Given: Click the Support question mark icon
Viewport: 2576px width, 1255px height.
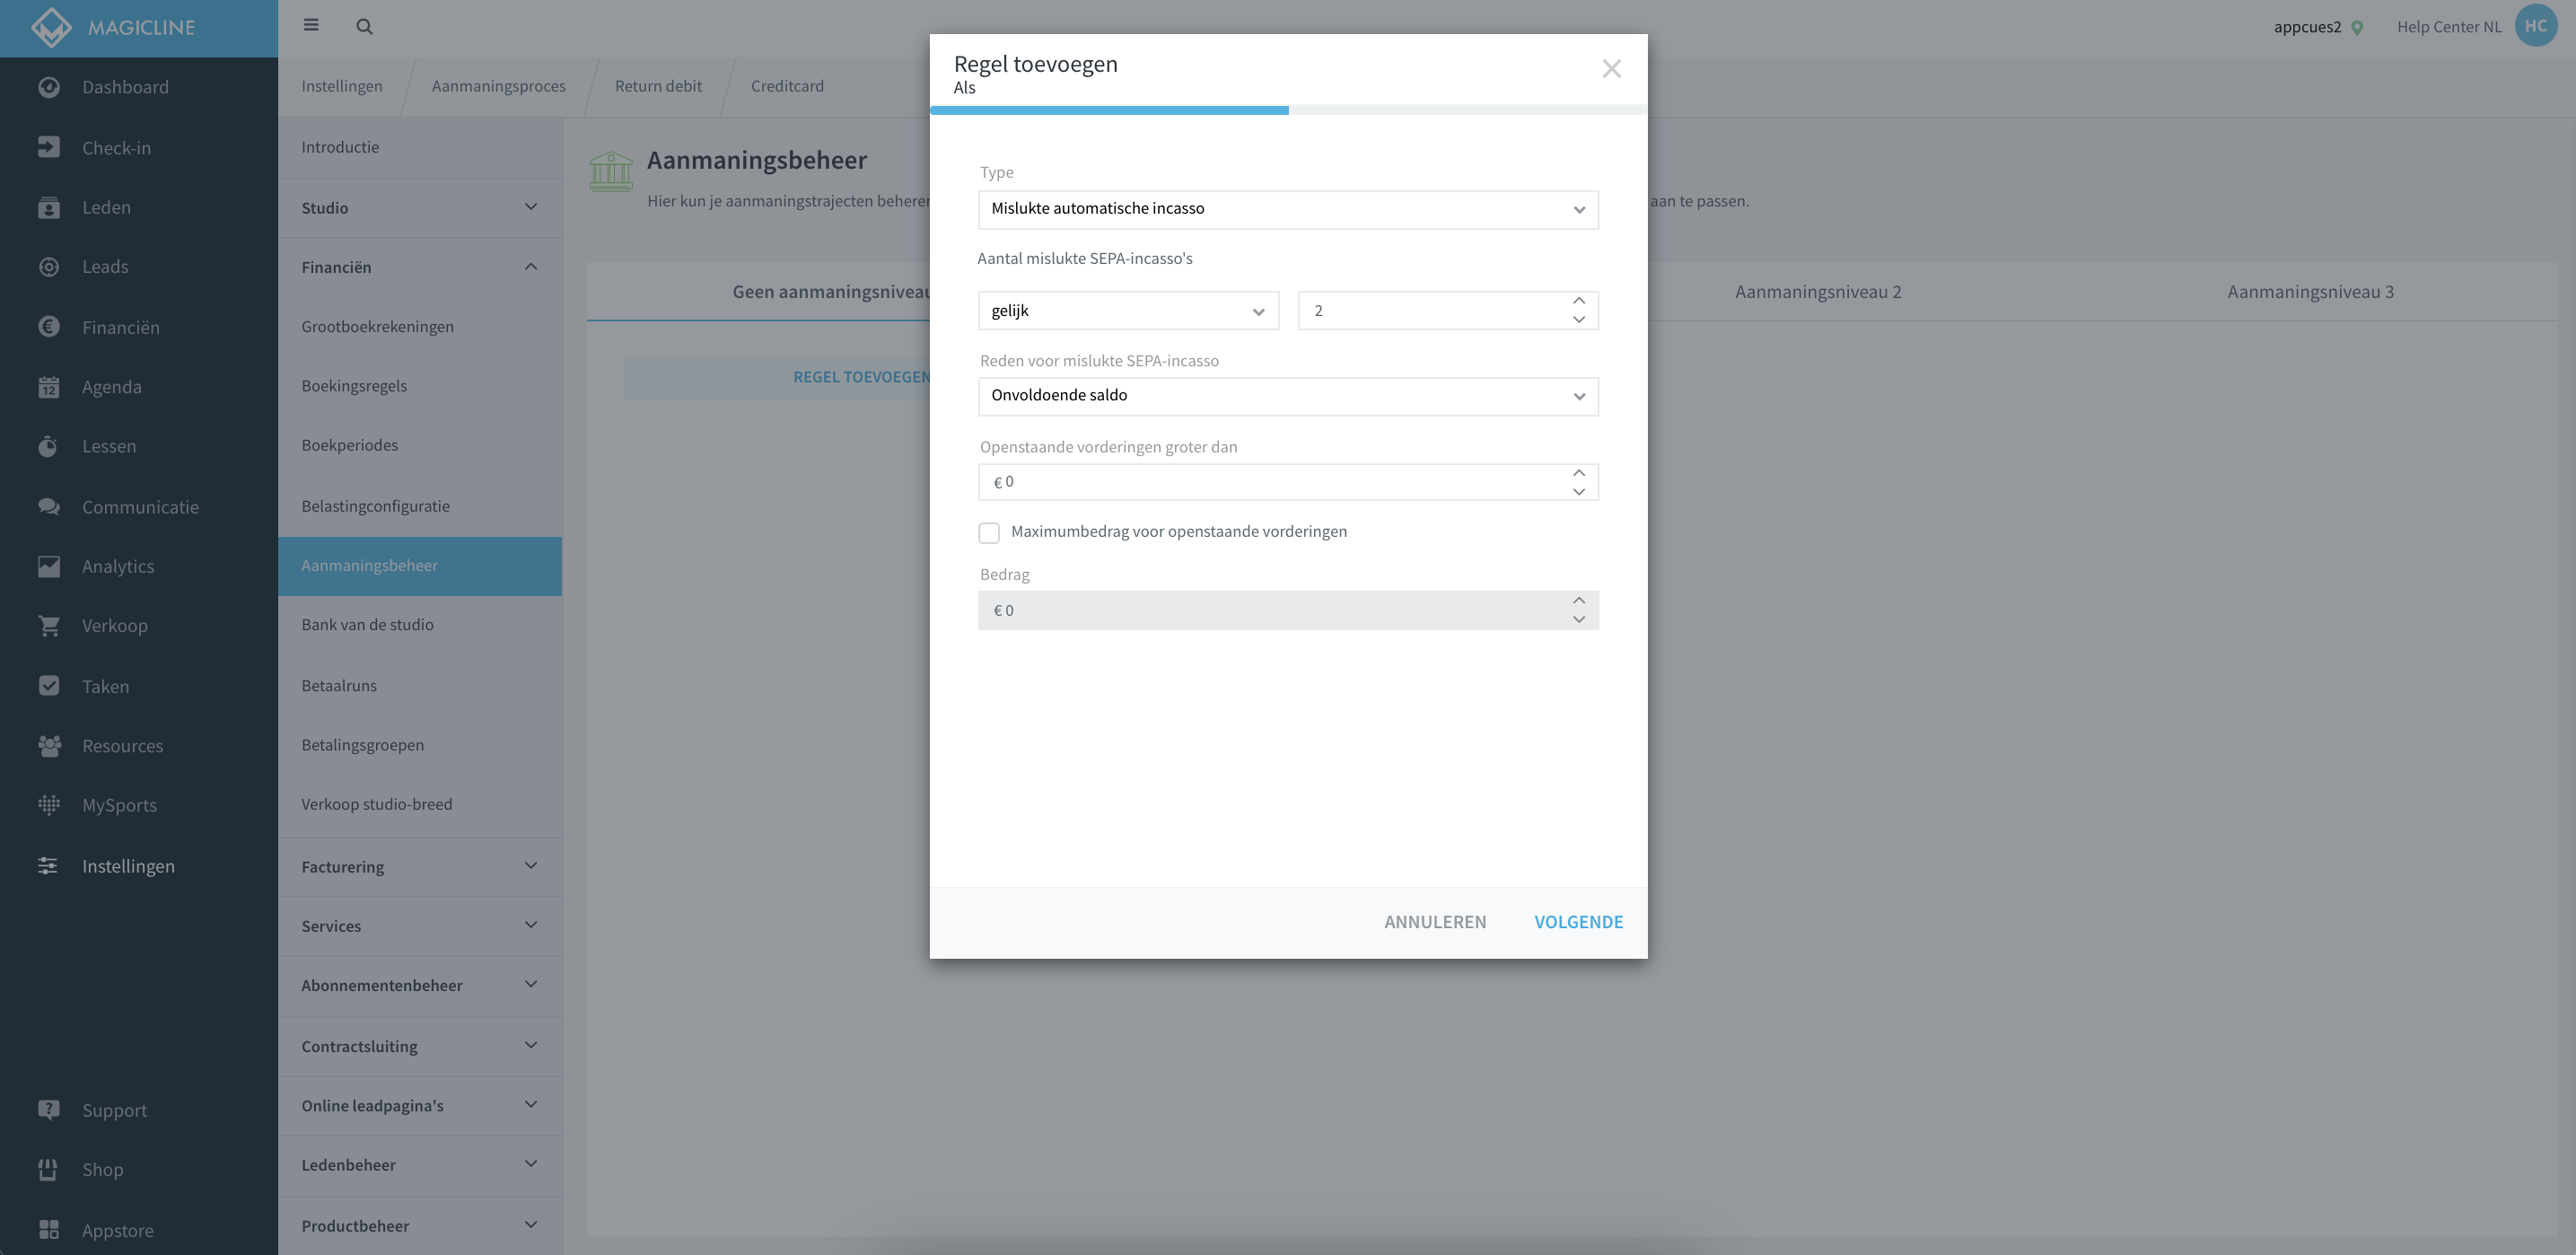Looking at the screenshot, I should [x=49, y=1110].
